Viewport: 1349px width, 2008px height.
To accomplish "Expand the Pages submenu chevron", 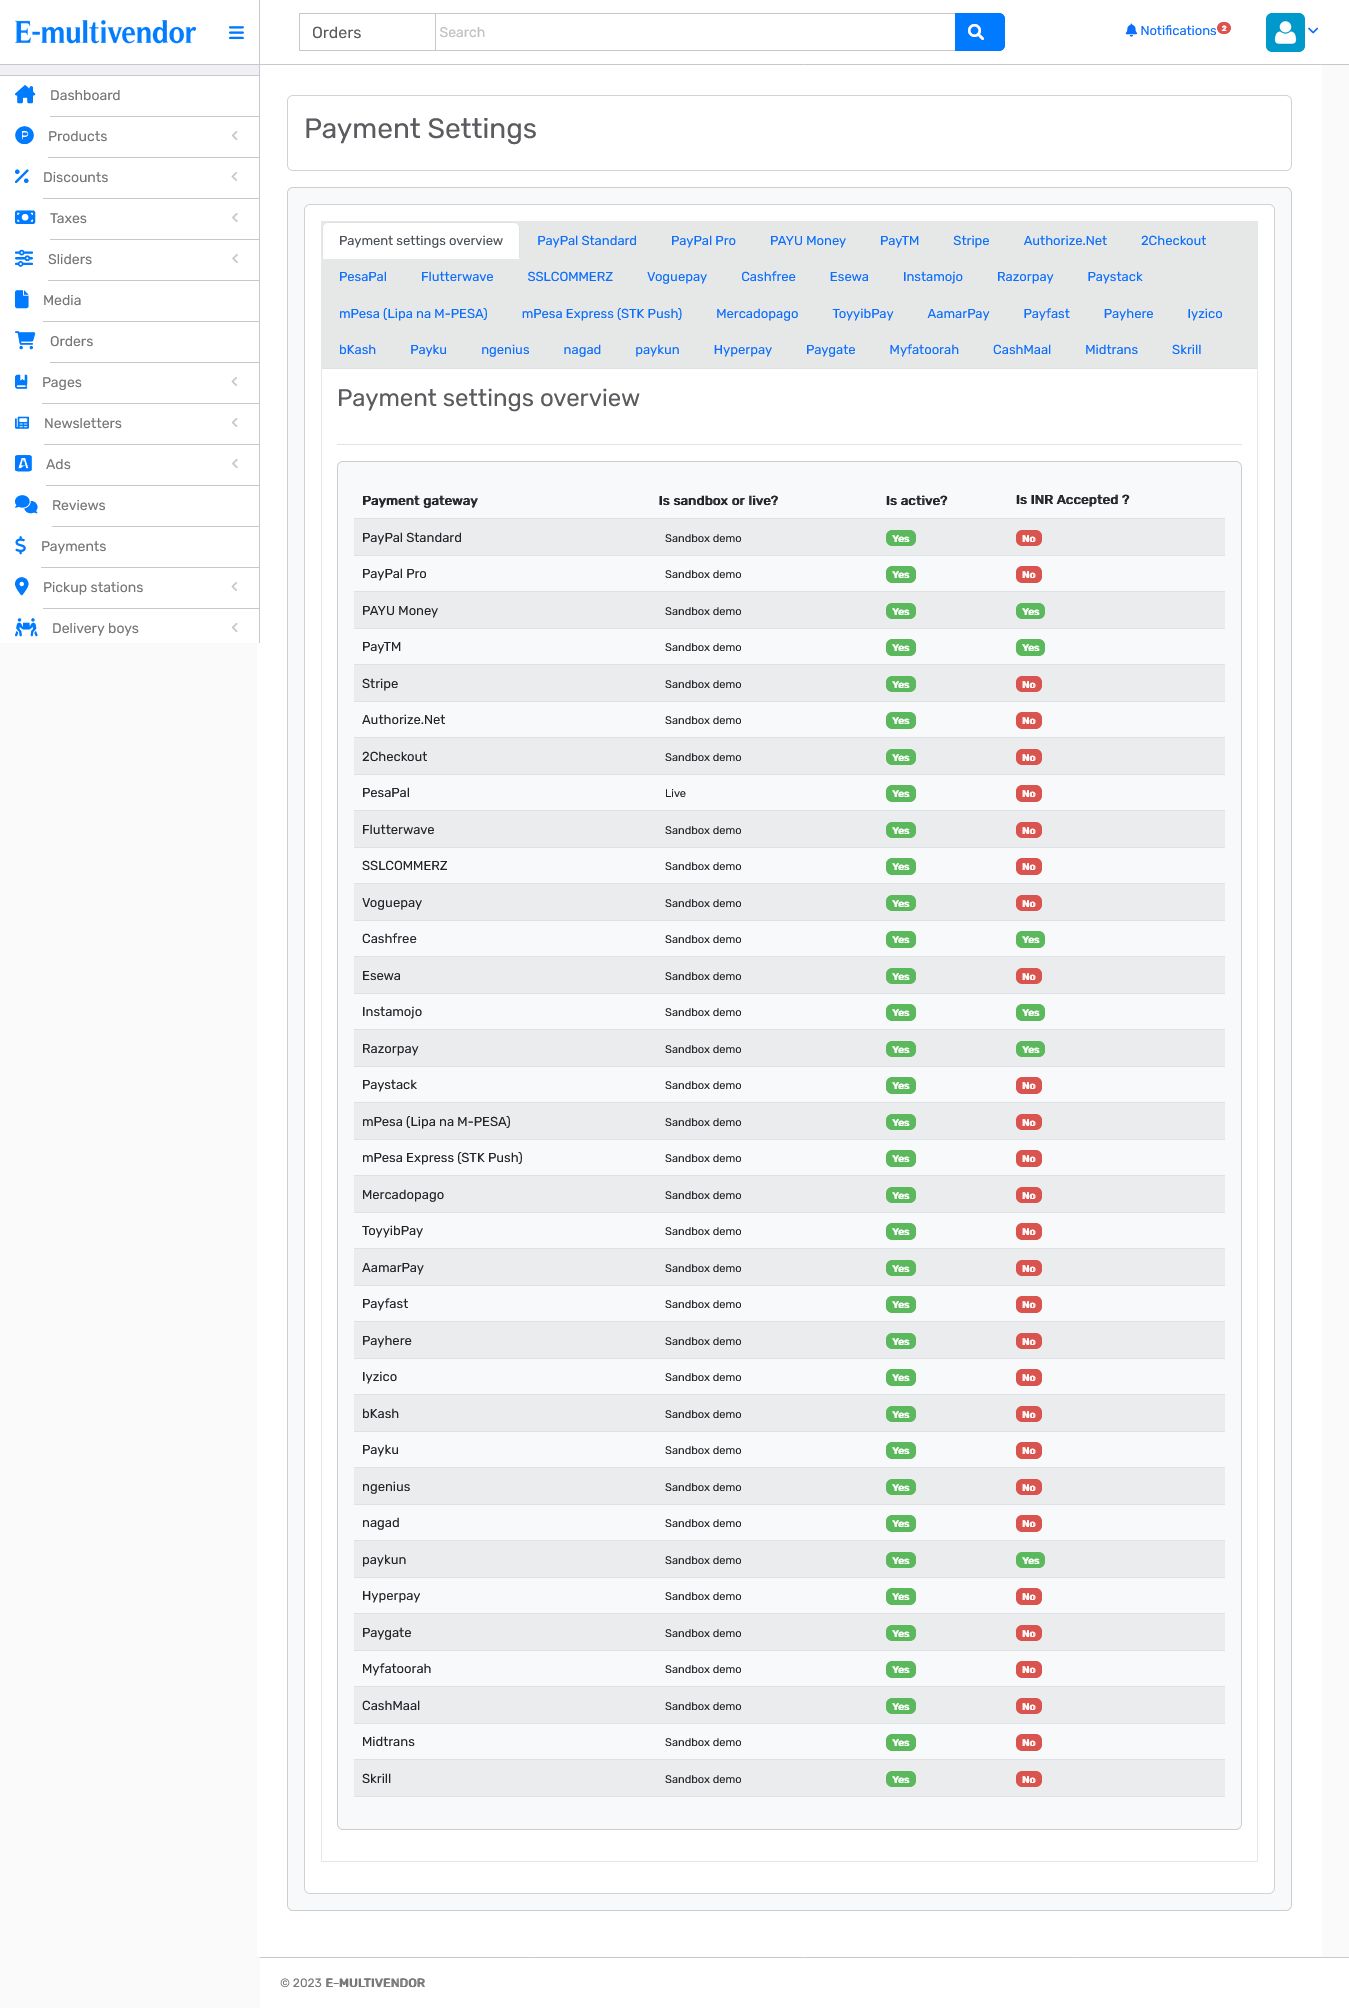I will coord(235,382).
